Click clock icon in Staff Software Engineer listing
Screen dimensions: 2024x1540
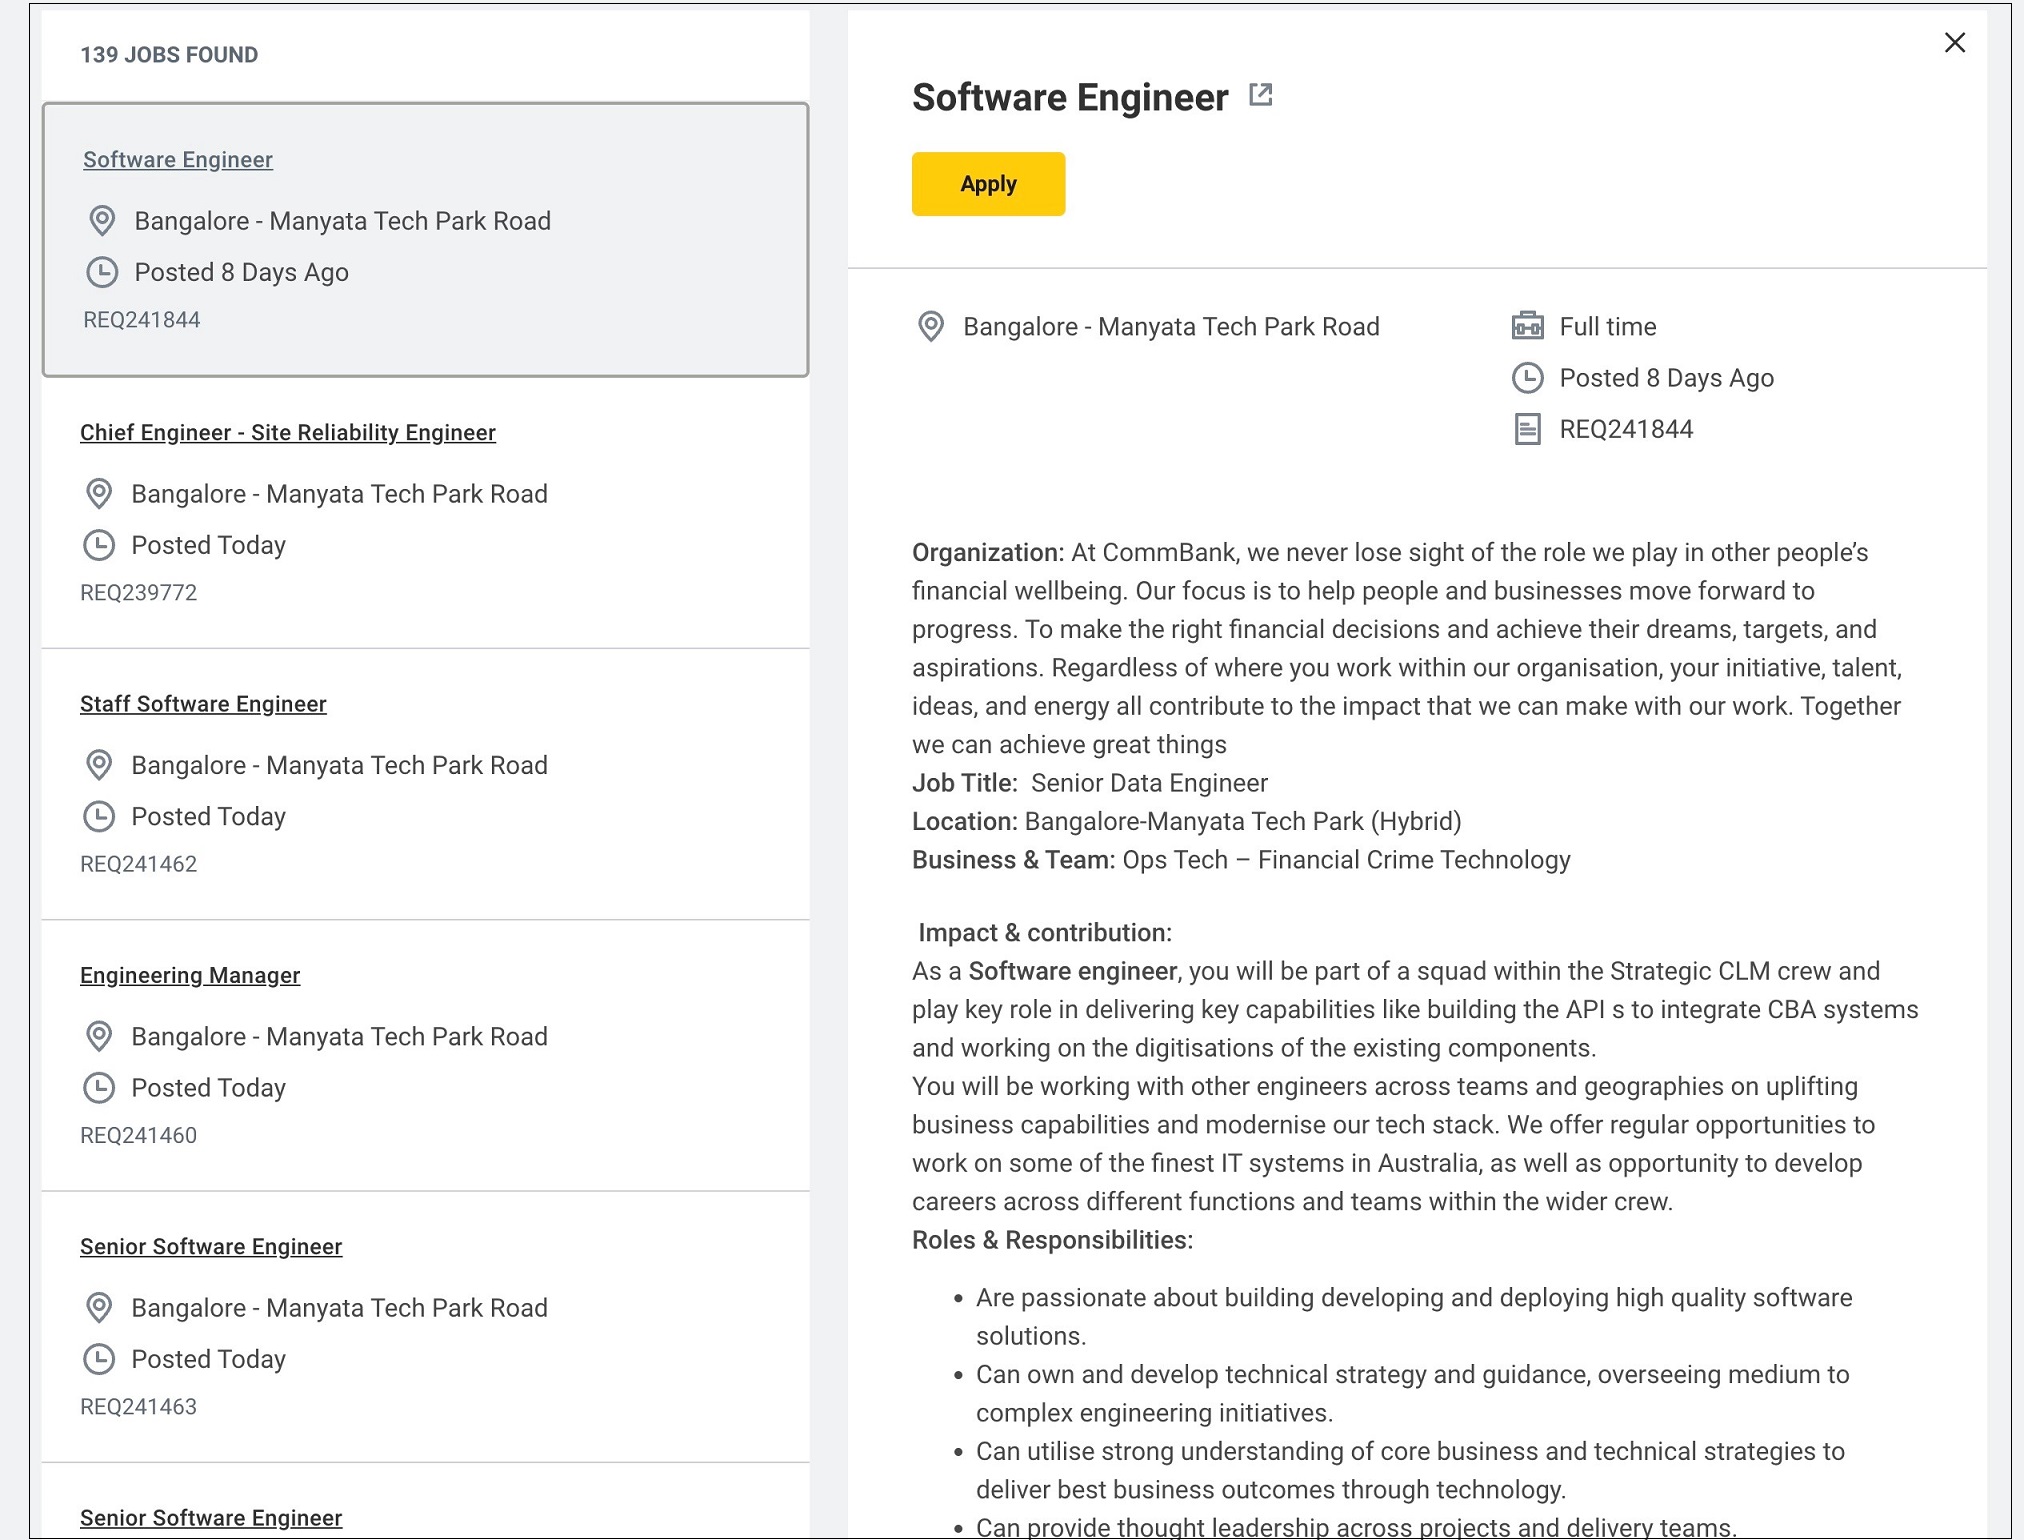click(x=99, y=817)
